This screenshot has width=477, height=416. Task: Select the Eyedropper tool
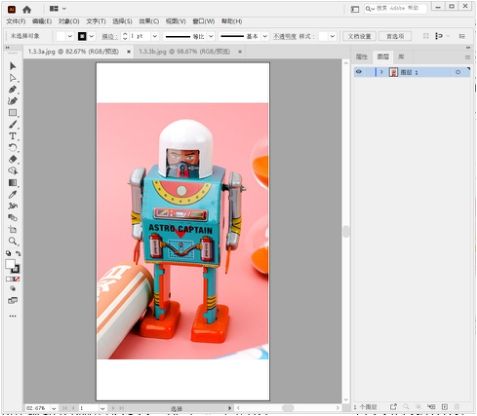13,194
